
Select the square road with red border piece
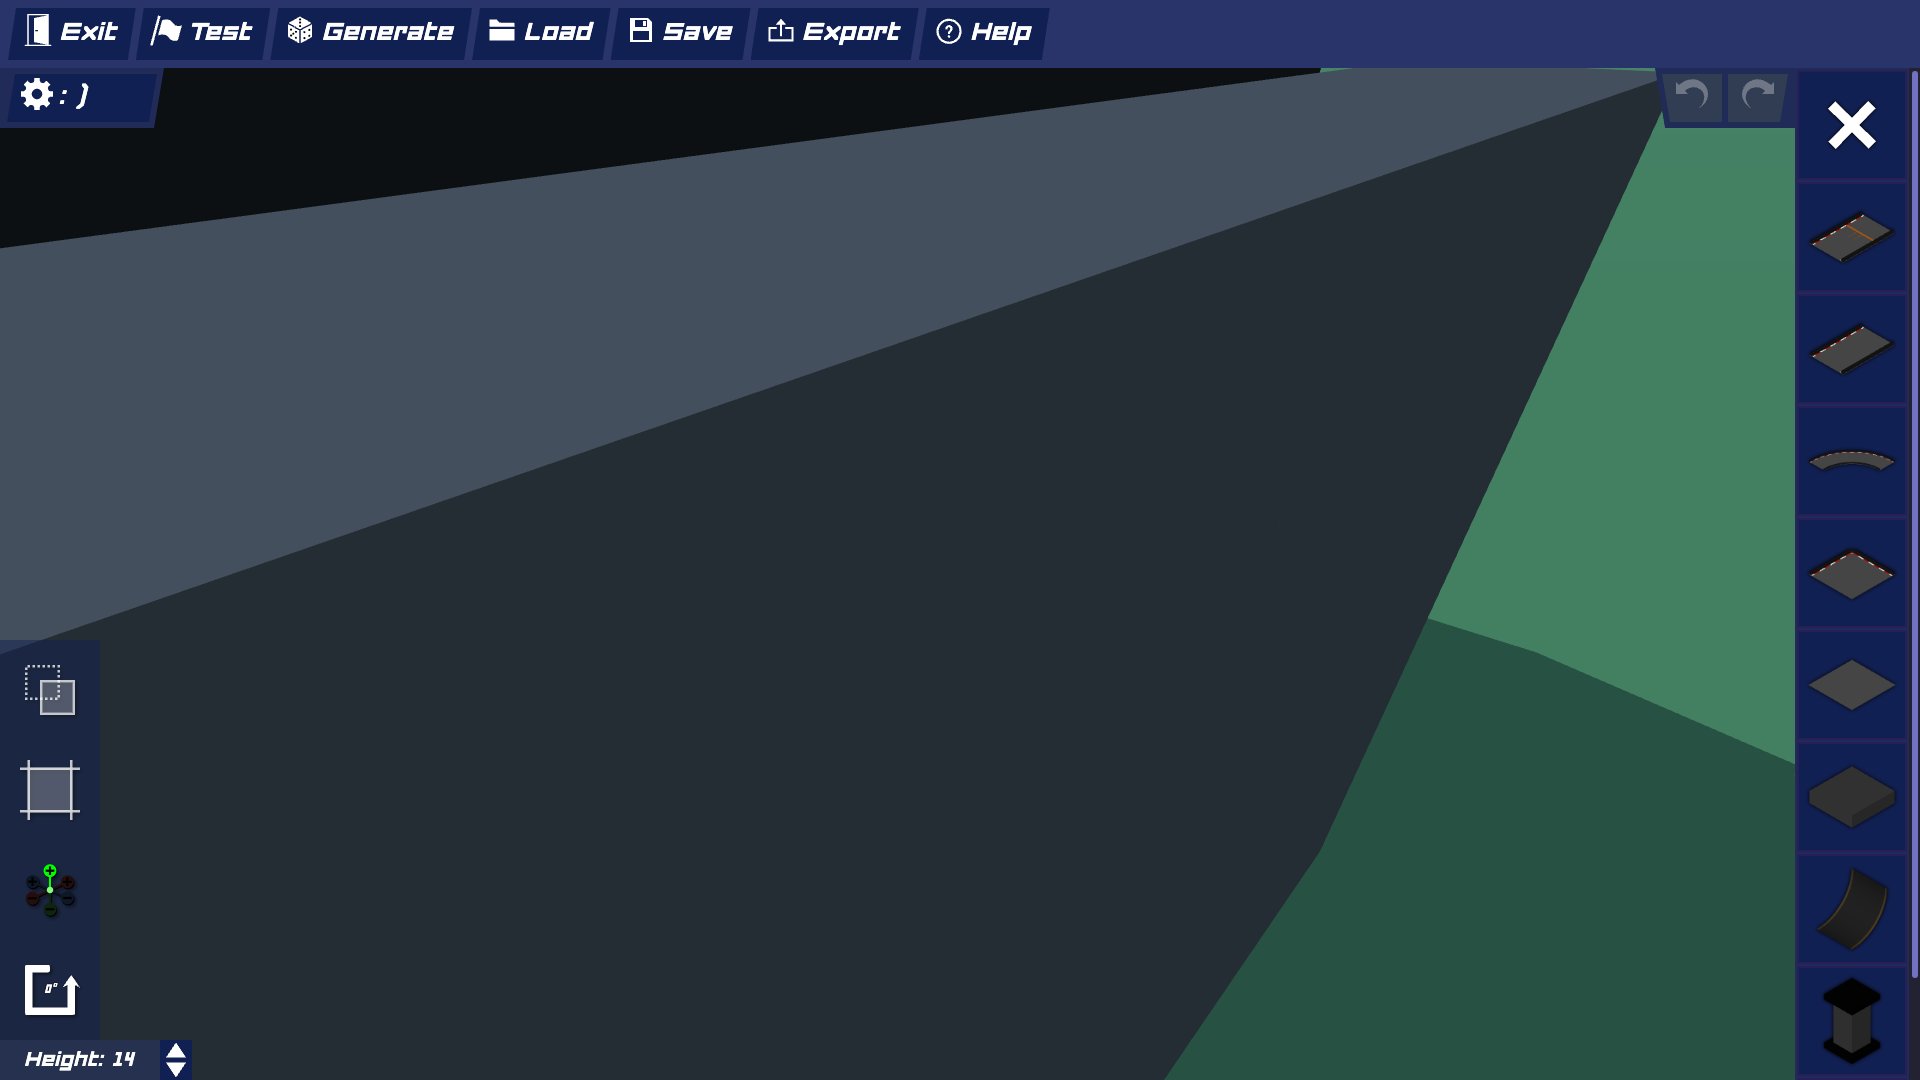coord(1851,573)
